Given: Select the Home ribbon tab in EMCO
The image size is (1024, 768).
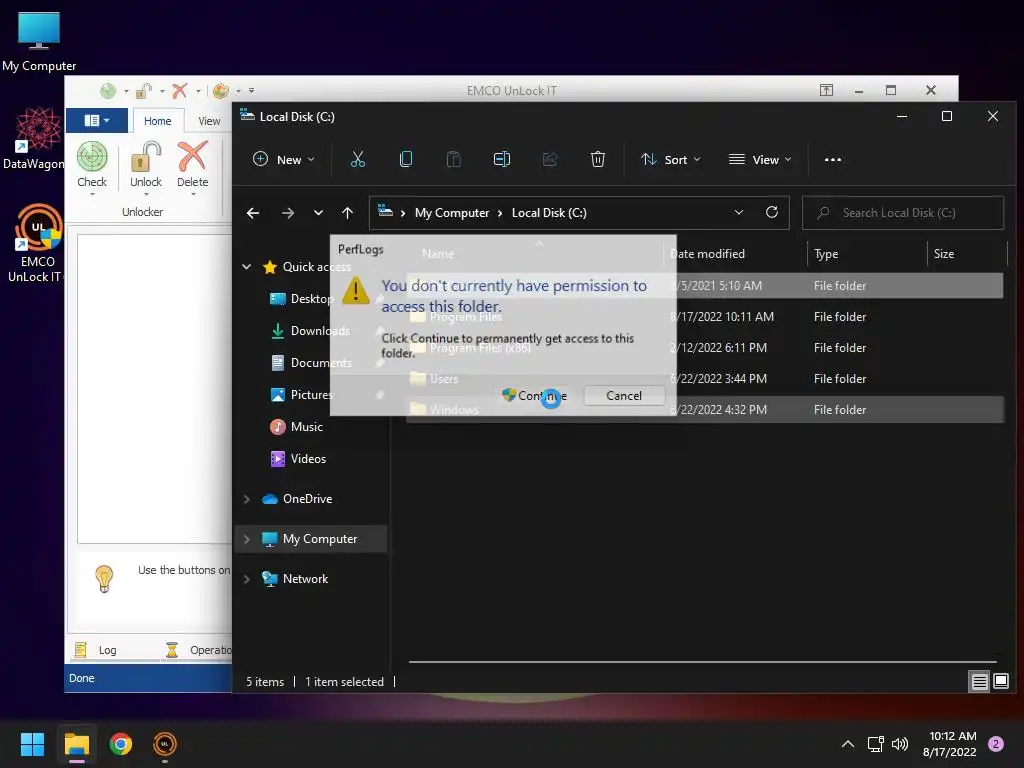Looking at the screenshot, I should point(157,121).
